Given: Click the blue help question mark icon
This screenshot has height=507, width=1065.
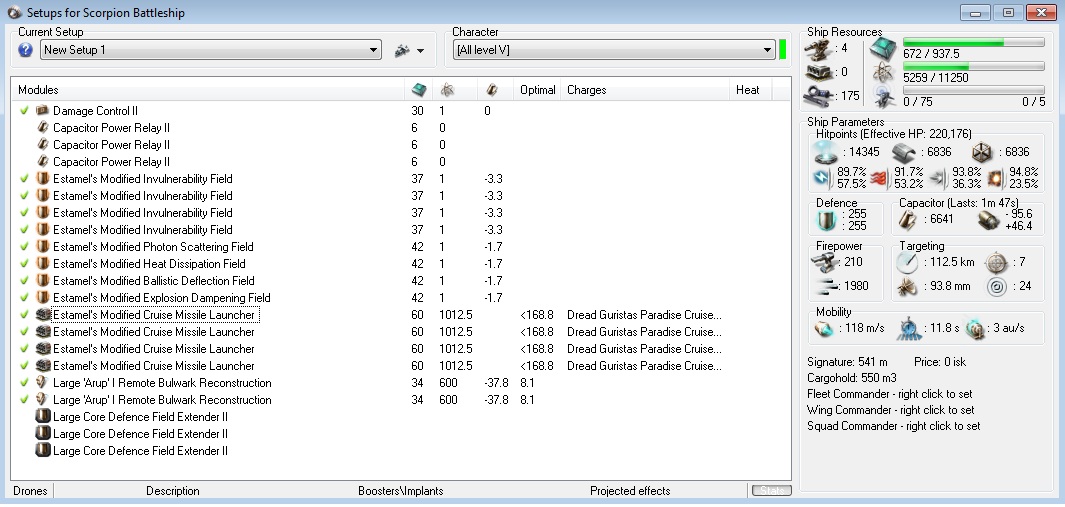Looking at the screenshot, I should 26,50.
